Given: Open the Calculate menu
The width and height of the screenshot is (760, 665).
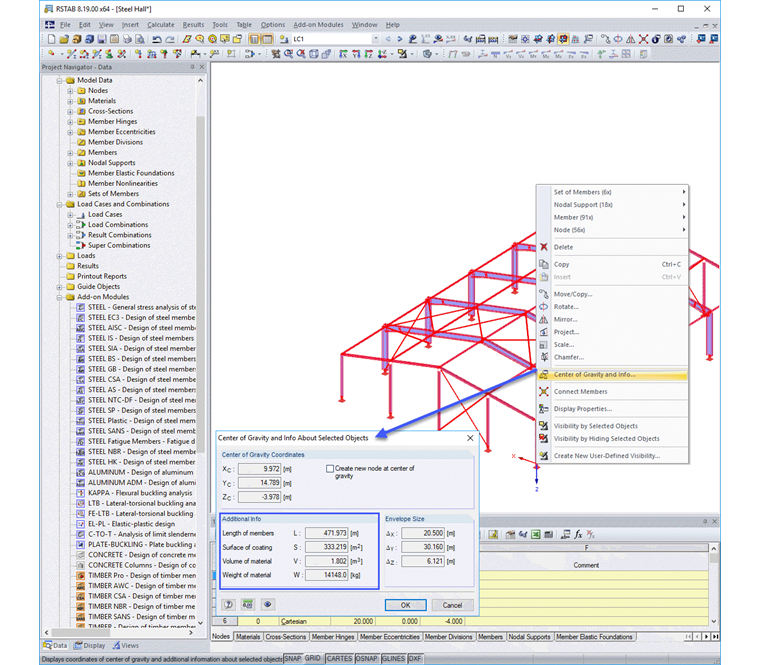Looking at the screenshot, I should pos(160,25).
